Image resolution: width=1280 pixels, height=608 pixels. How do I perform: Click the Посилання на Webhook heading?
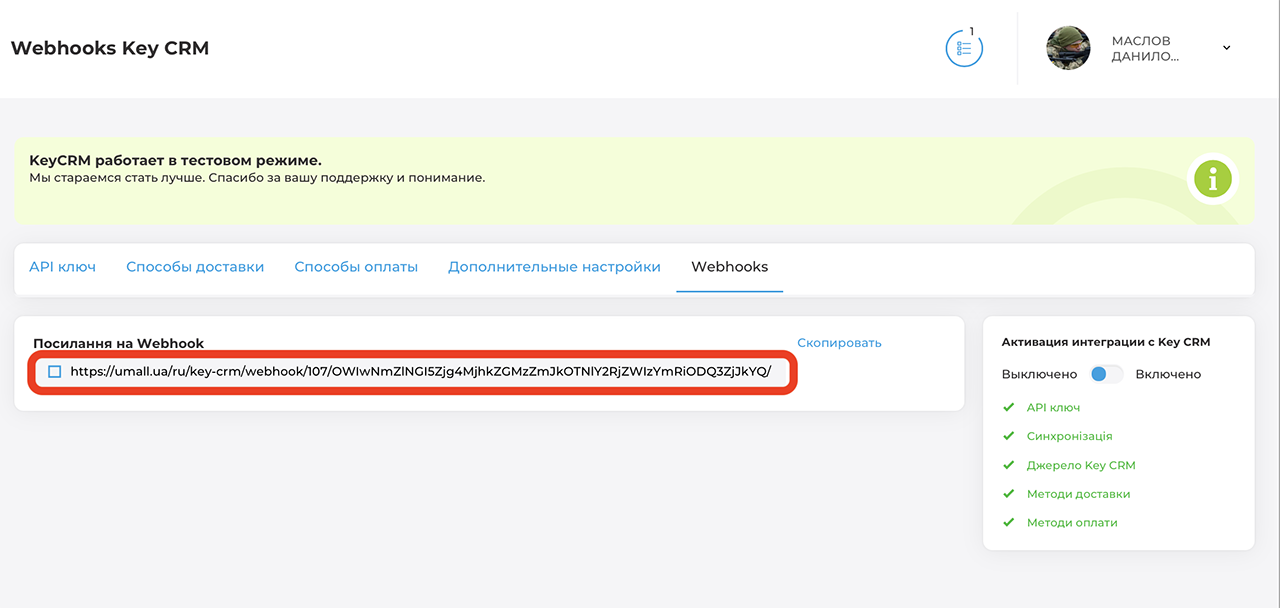[x=118, y=343]
